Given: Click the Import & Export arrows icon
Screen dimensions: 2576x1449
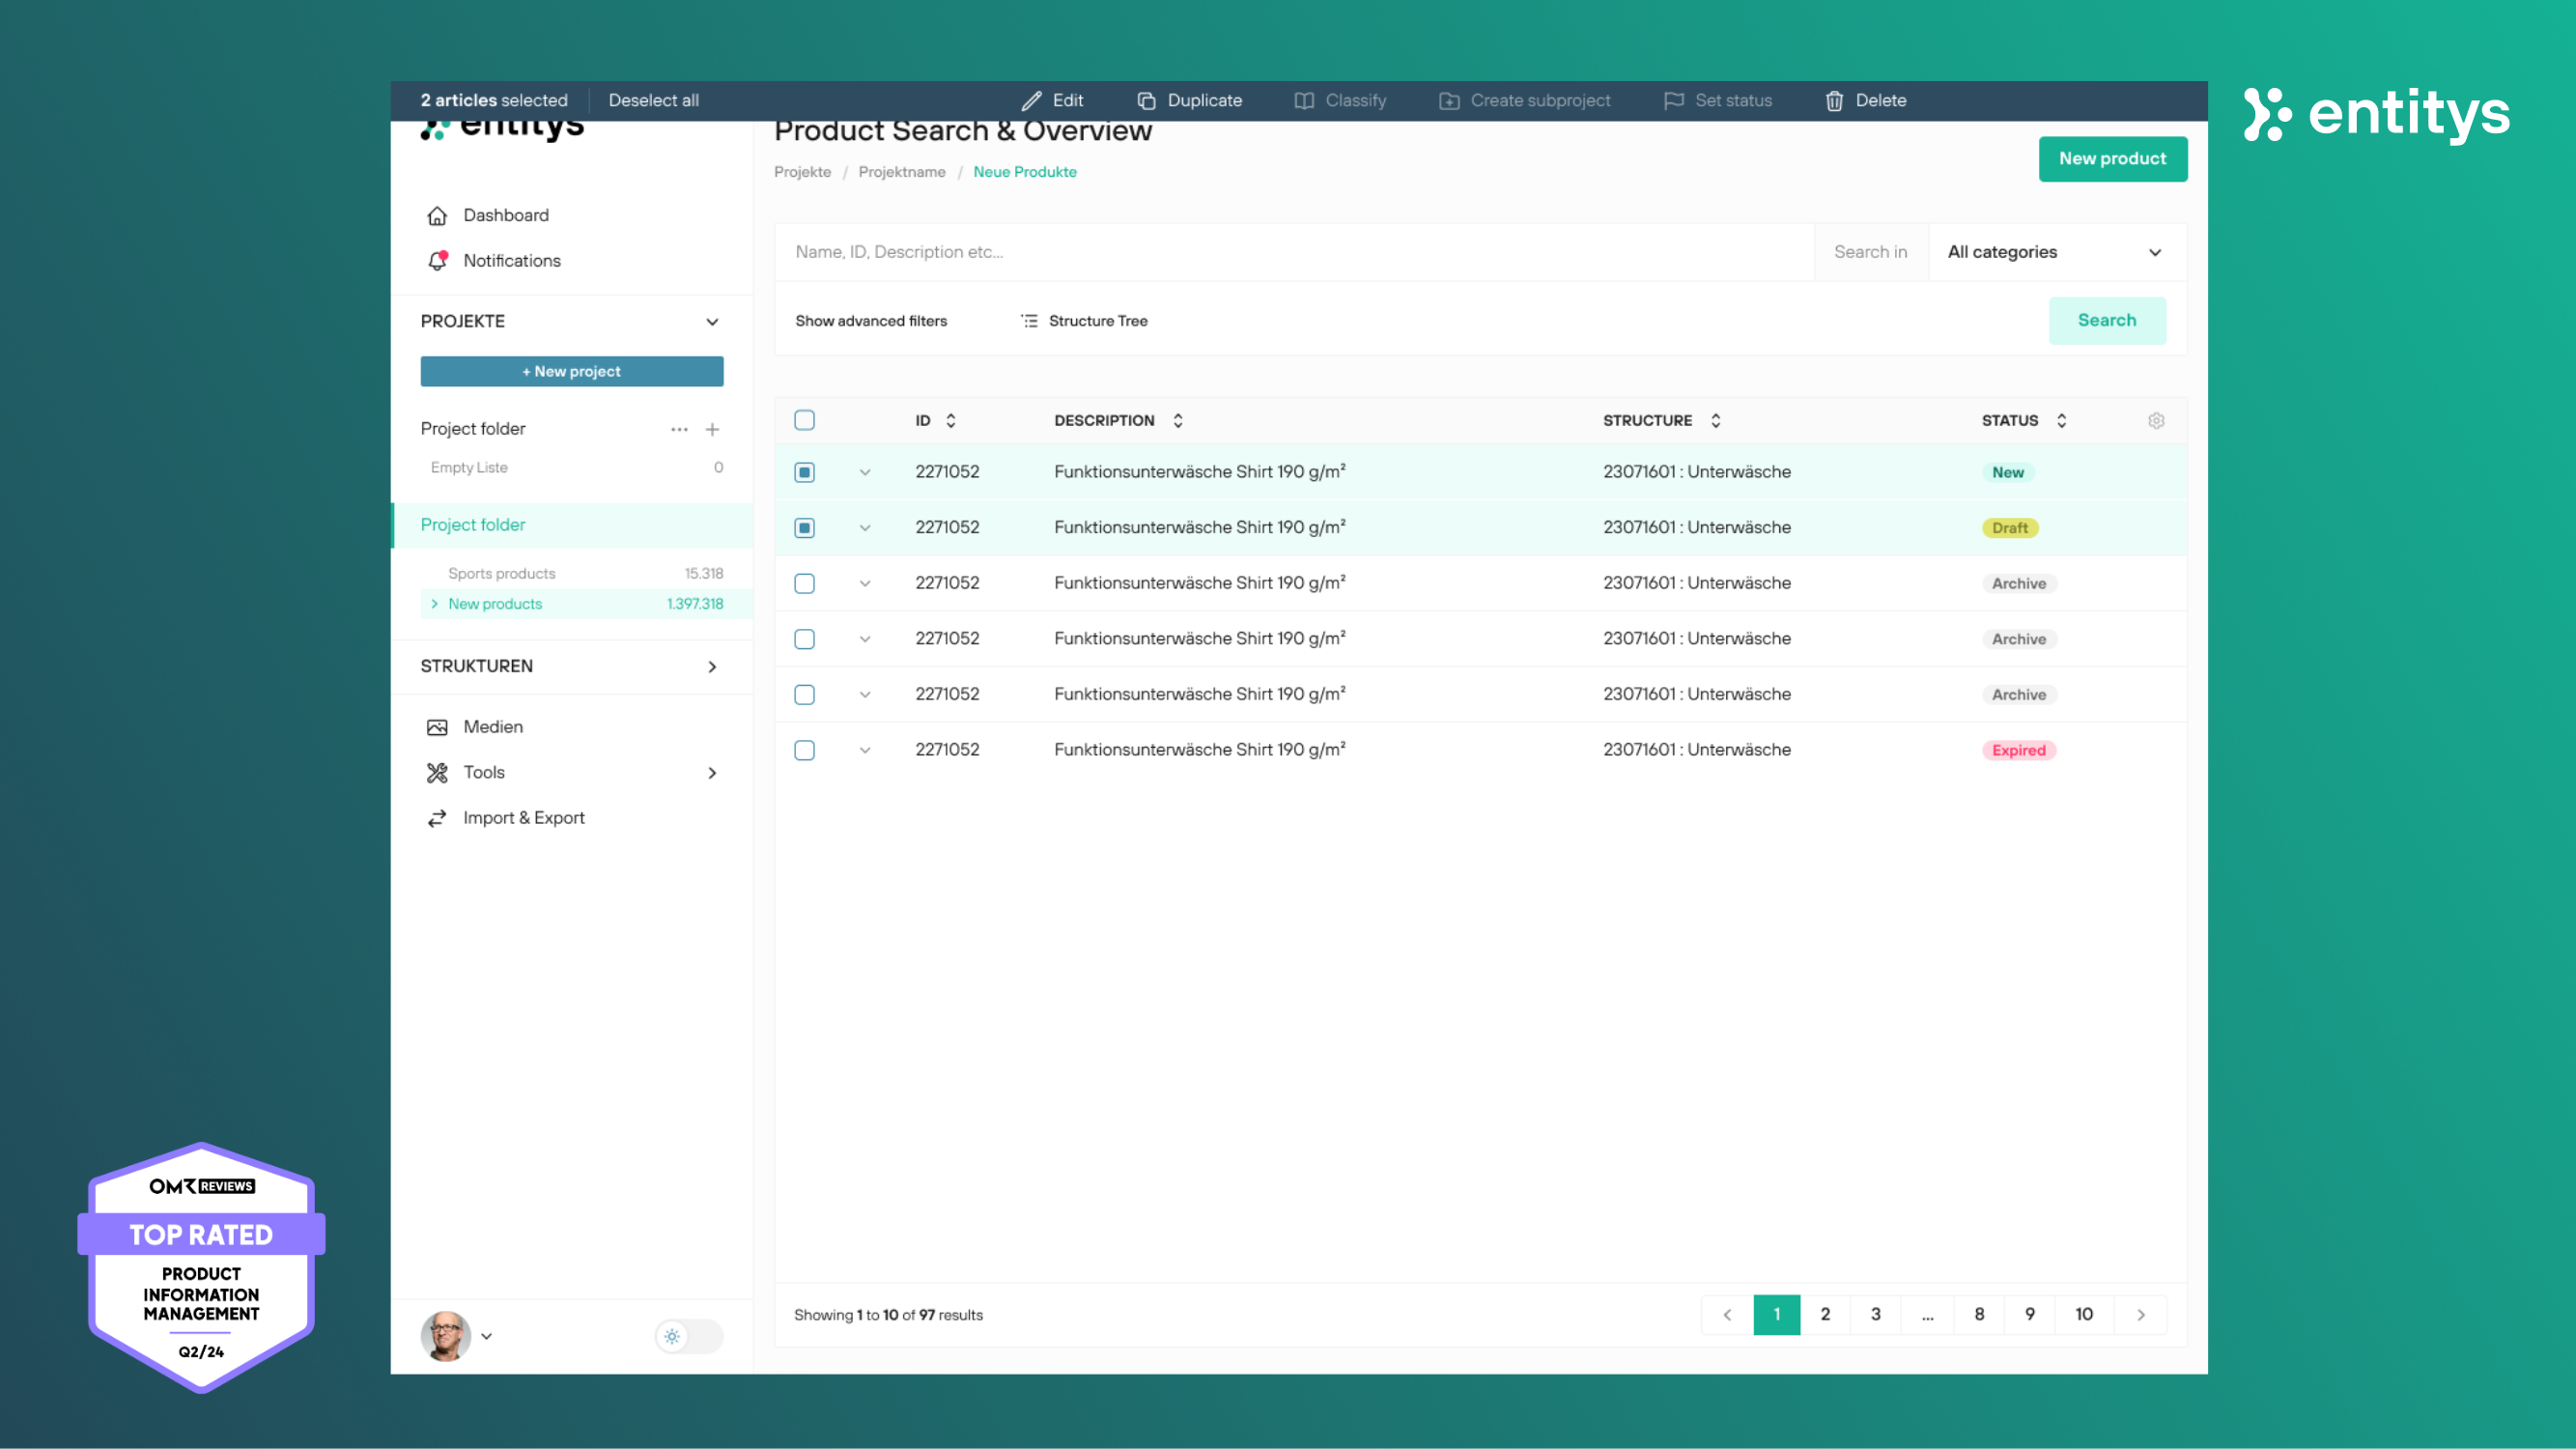Looking at the screenshot, I should pyautogui.click(x=437, y=818).
